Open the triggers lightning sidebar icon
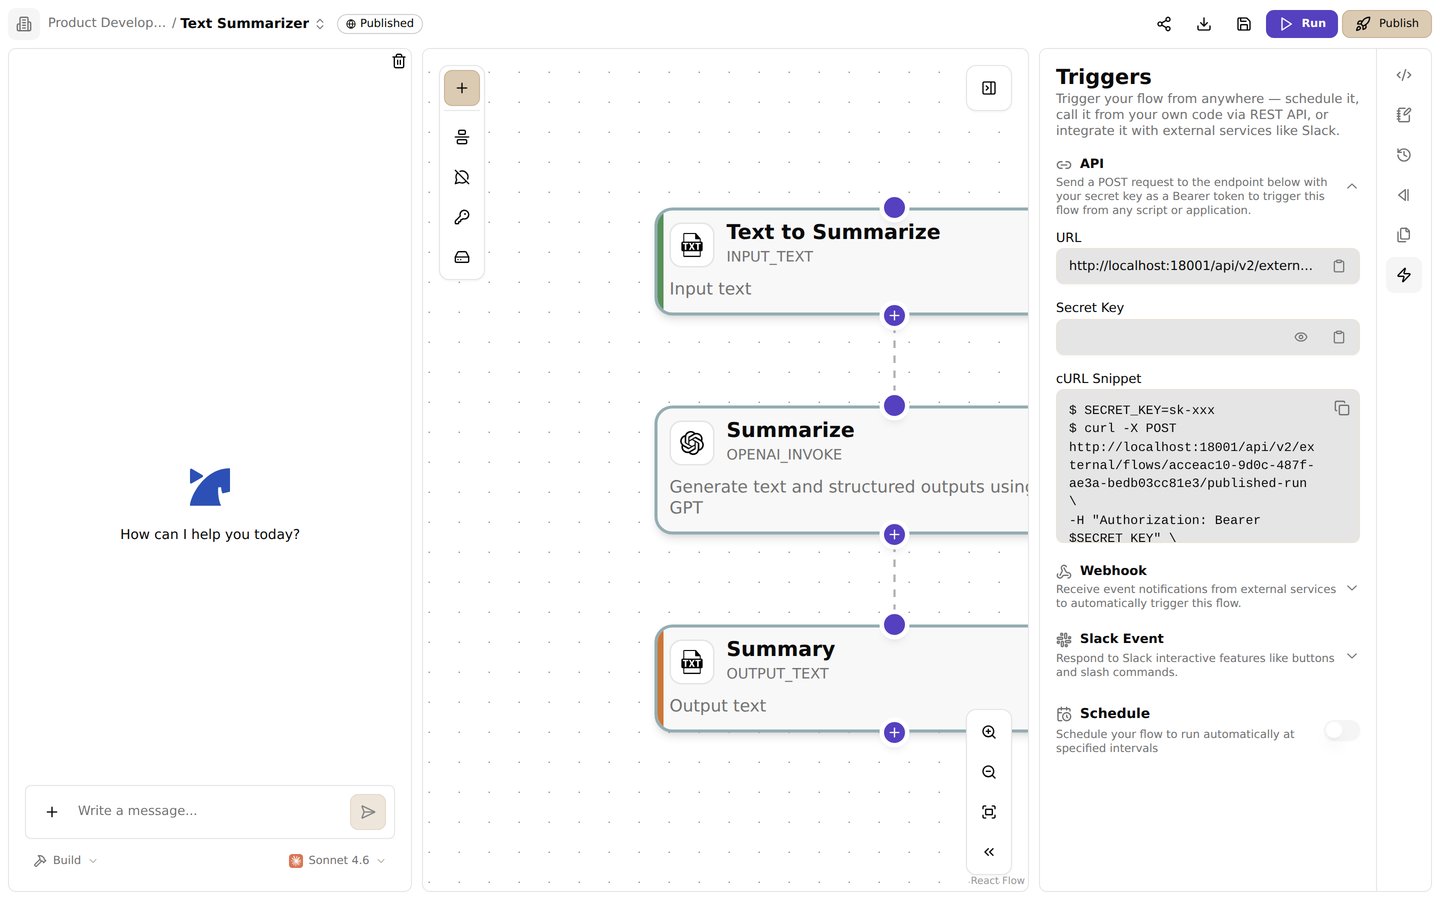The width and height of the screenshot is (1440, 900). click(x=1404, y=275)
